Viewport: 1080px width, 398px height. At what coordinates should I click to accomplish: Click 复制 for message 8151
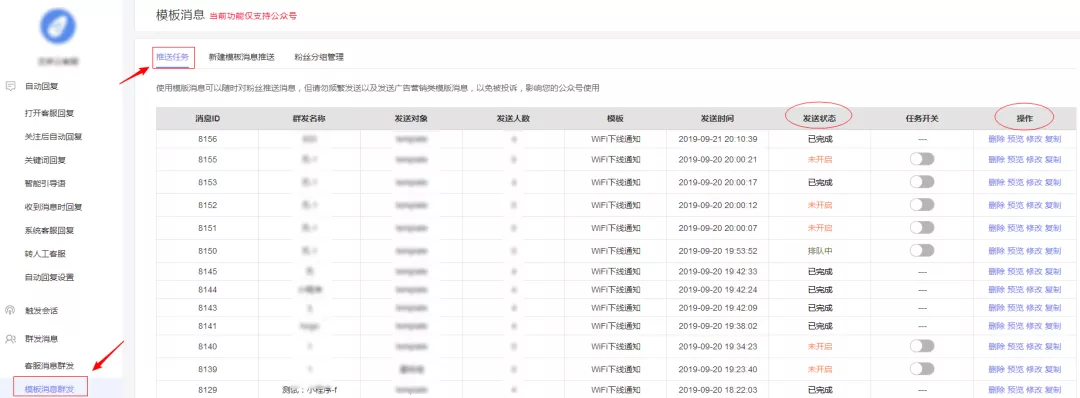tap(1052, 227)
